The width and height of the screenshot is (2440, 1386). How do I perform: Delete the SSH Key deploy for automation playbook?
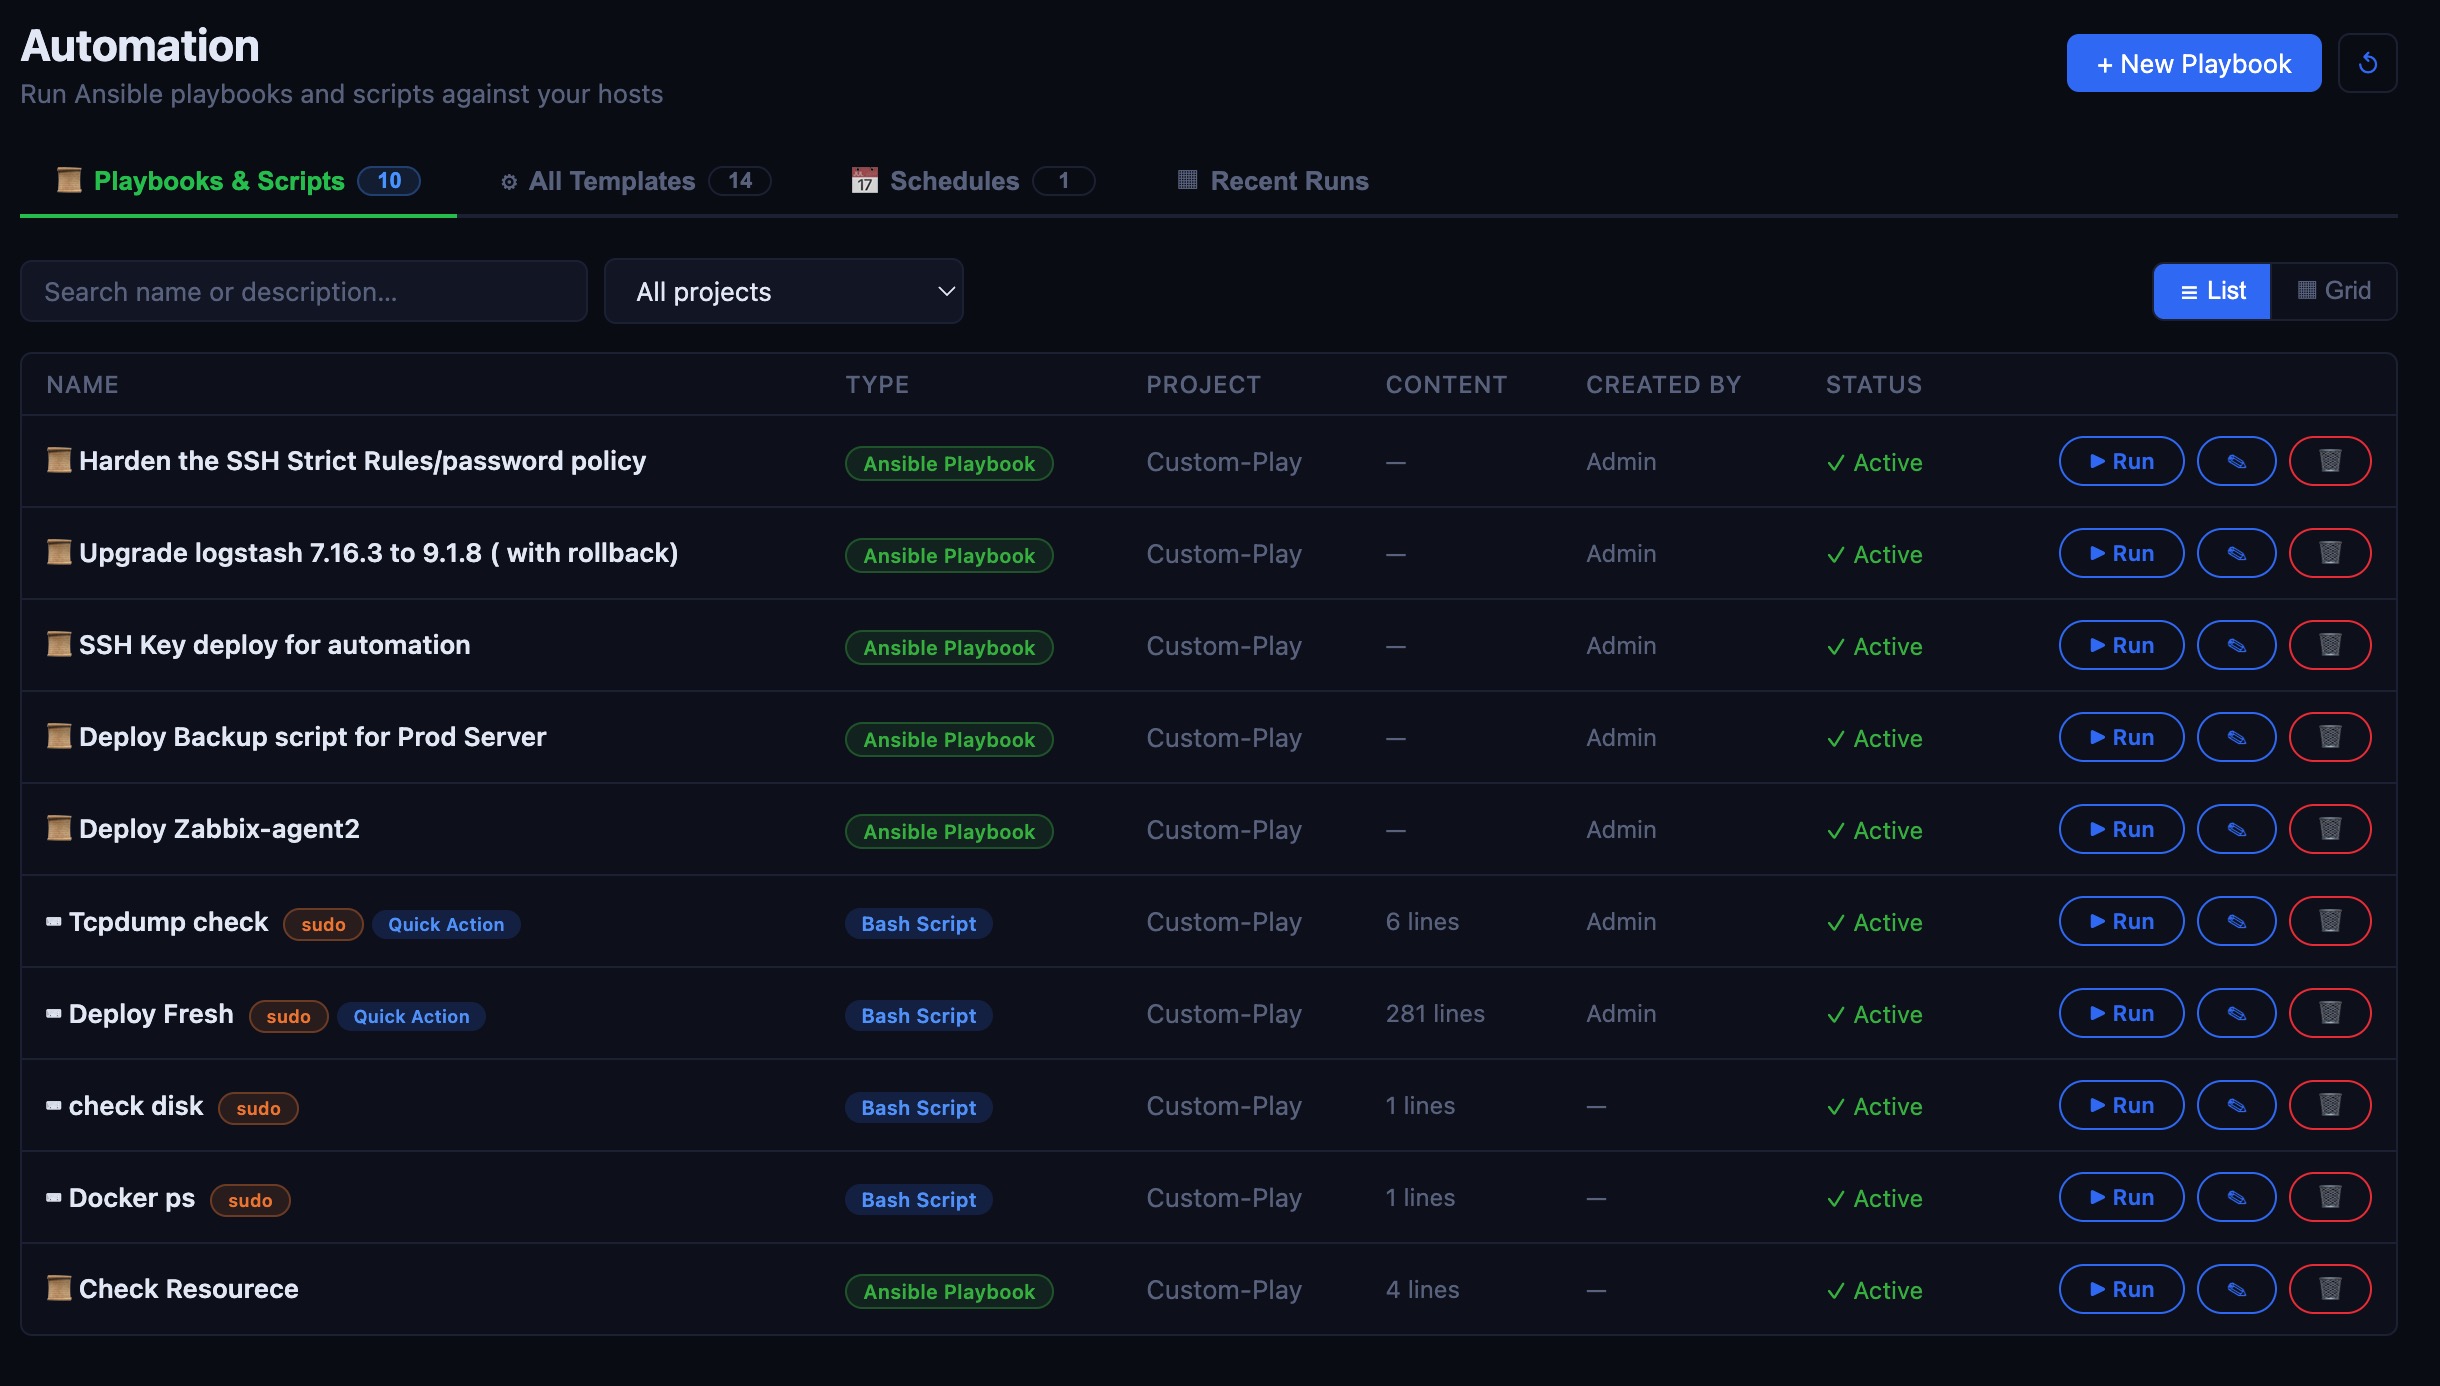tap(2330, 645)
